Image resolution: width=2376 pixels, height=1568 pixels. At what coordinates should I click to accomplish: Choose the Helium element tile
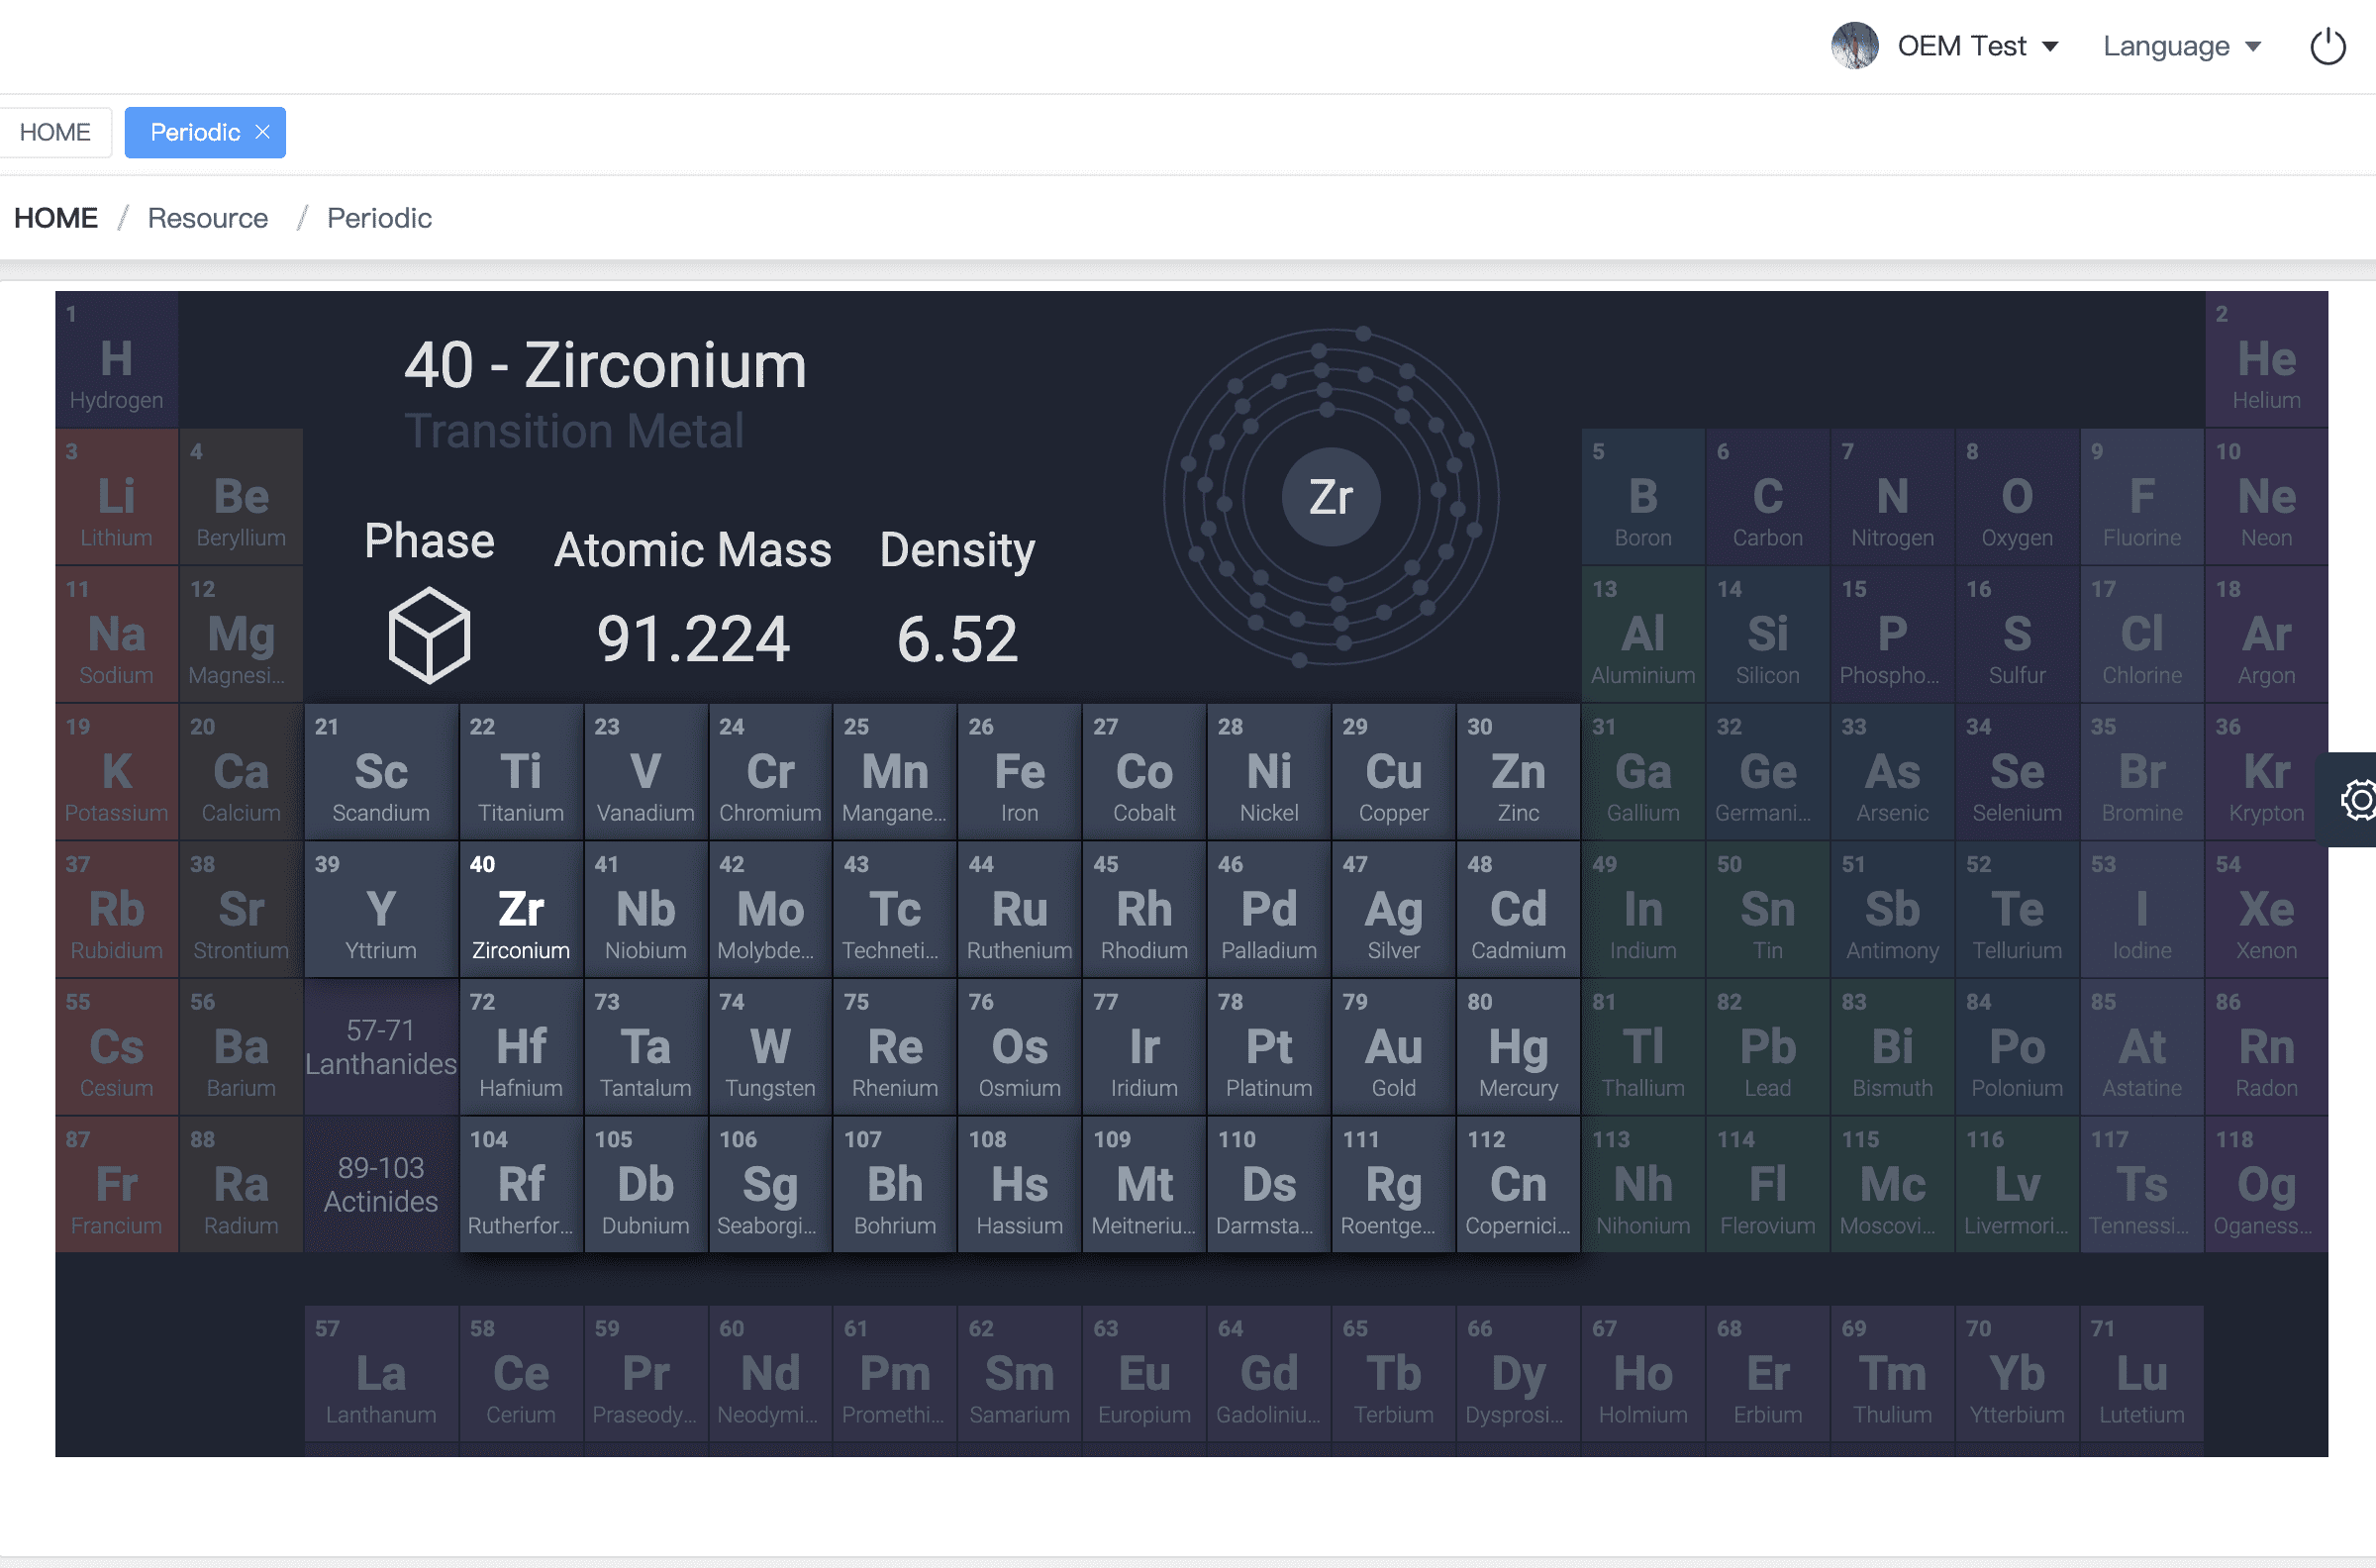pyautogui.click(x=2266, y=359)
